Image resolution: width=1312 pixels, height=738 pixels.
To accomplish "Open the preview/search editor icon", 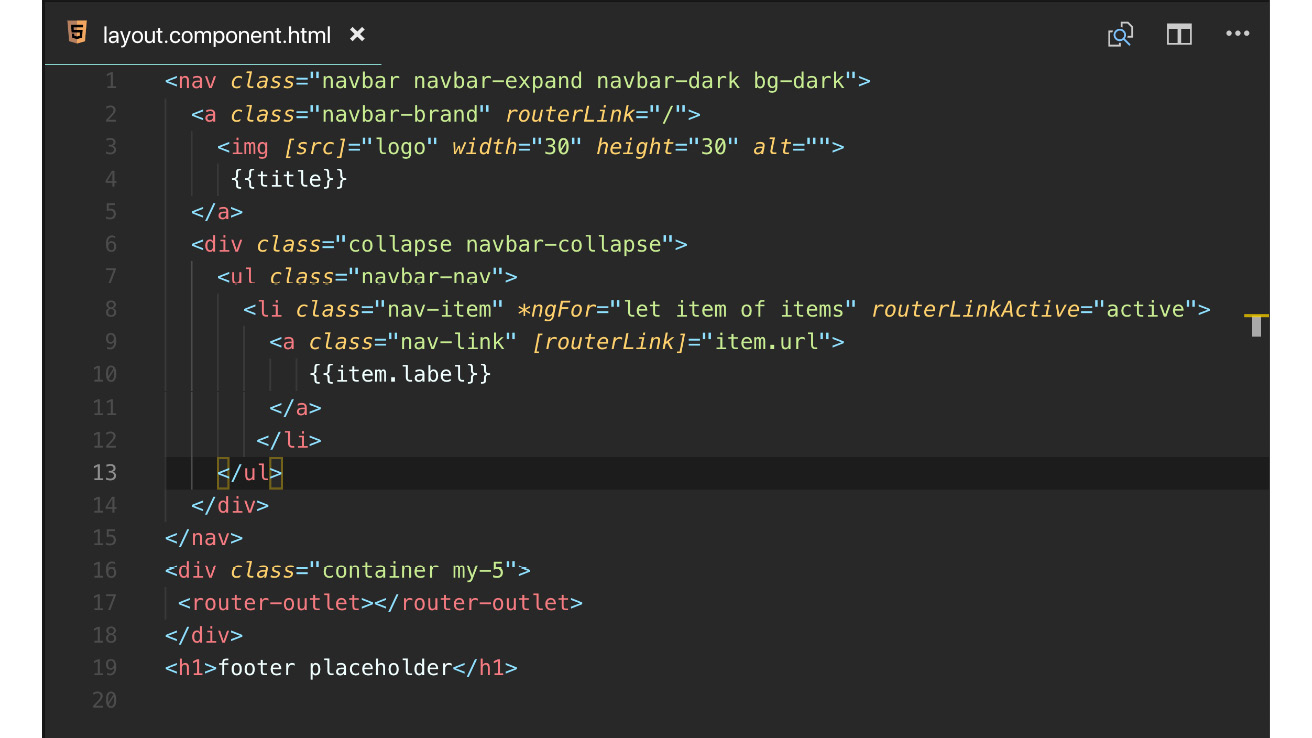I will [x=1121, y=35].
